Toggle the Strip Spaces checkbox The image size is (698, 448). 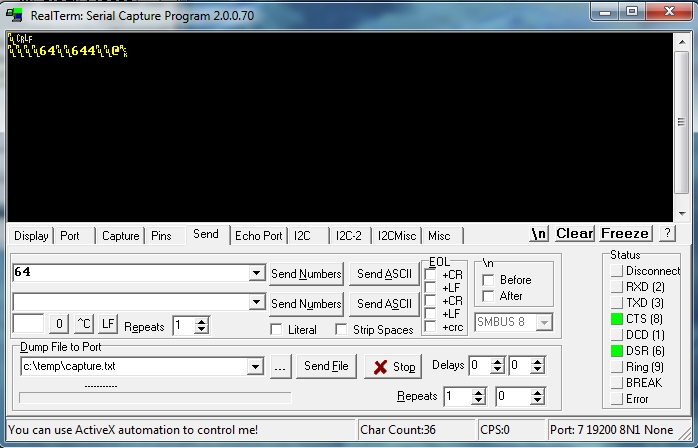click(341, 329)
